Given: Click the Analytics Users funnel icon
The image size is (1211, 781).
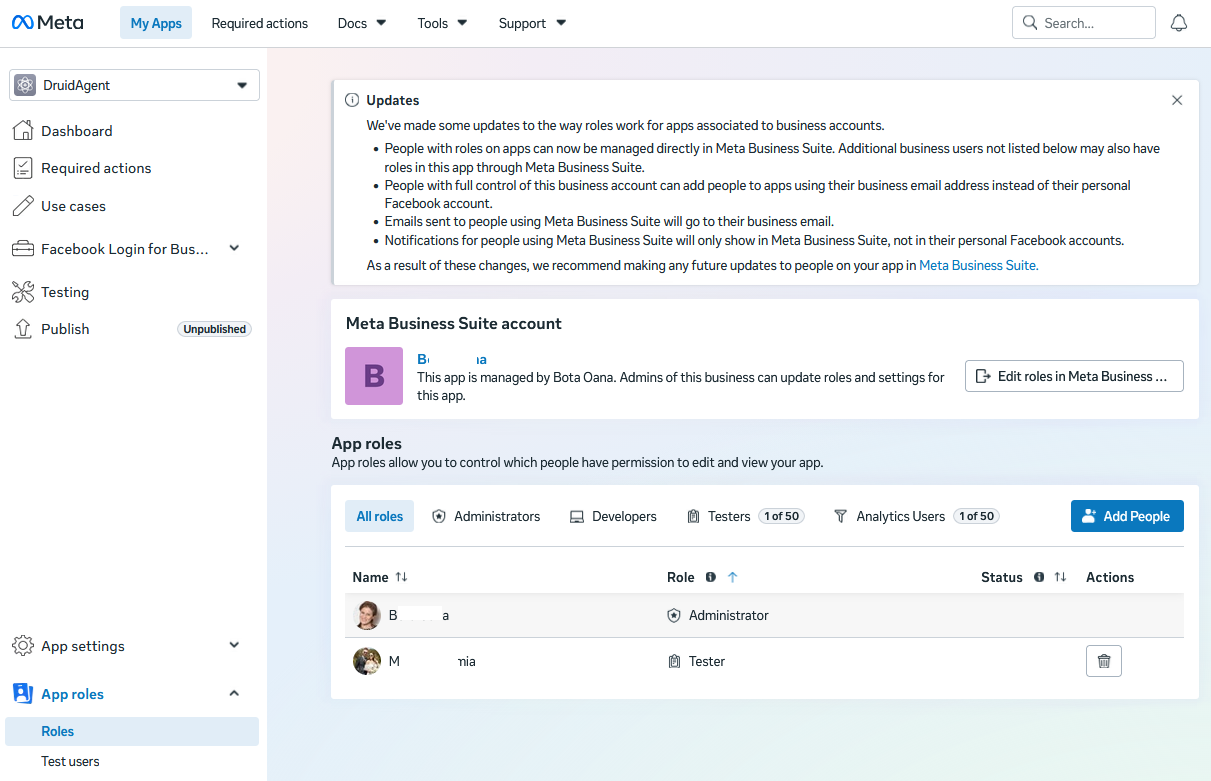Looking at the screenshot, I should [x=841, y=517].
